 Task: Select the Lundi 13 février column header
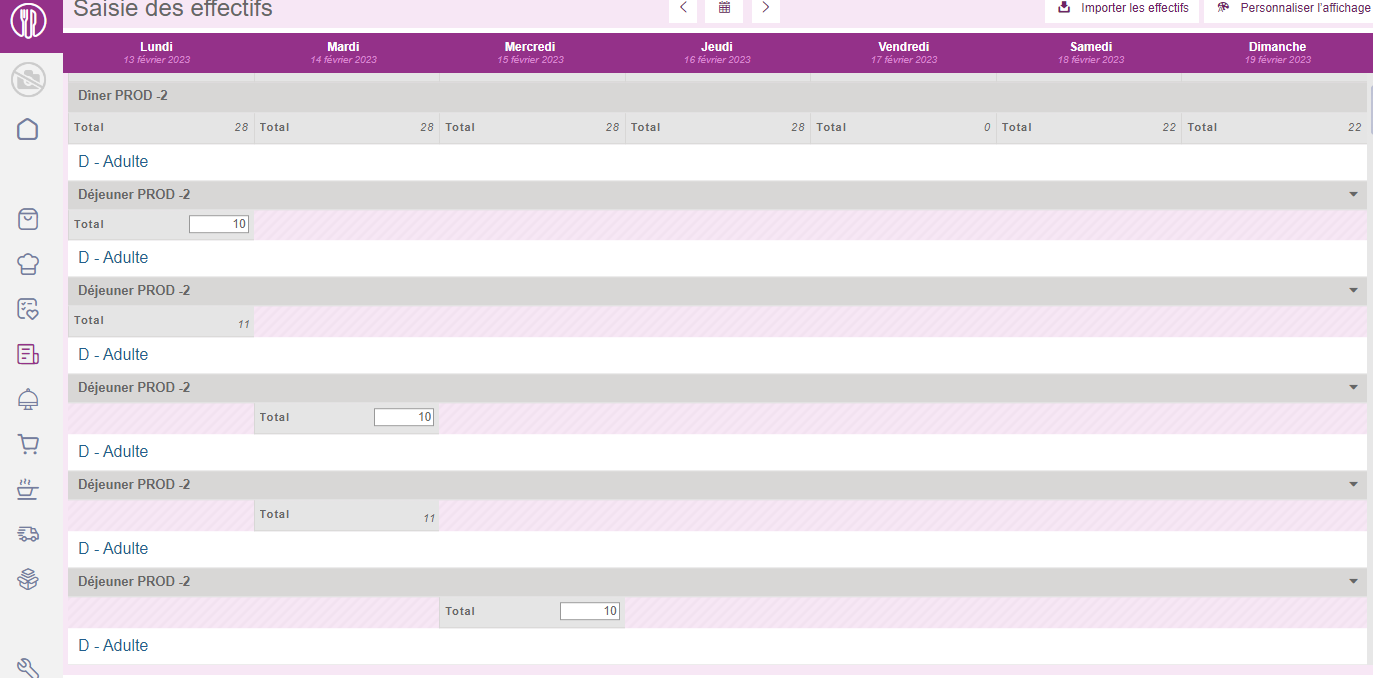coord(157,53)
